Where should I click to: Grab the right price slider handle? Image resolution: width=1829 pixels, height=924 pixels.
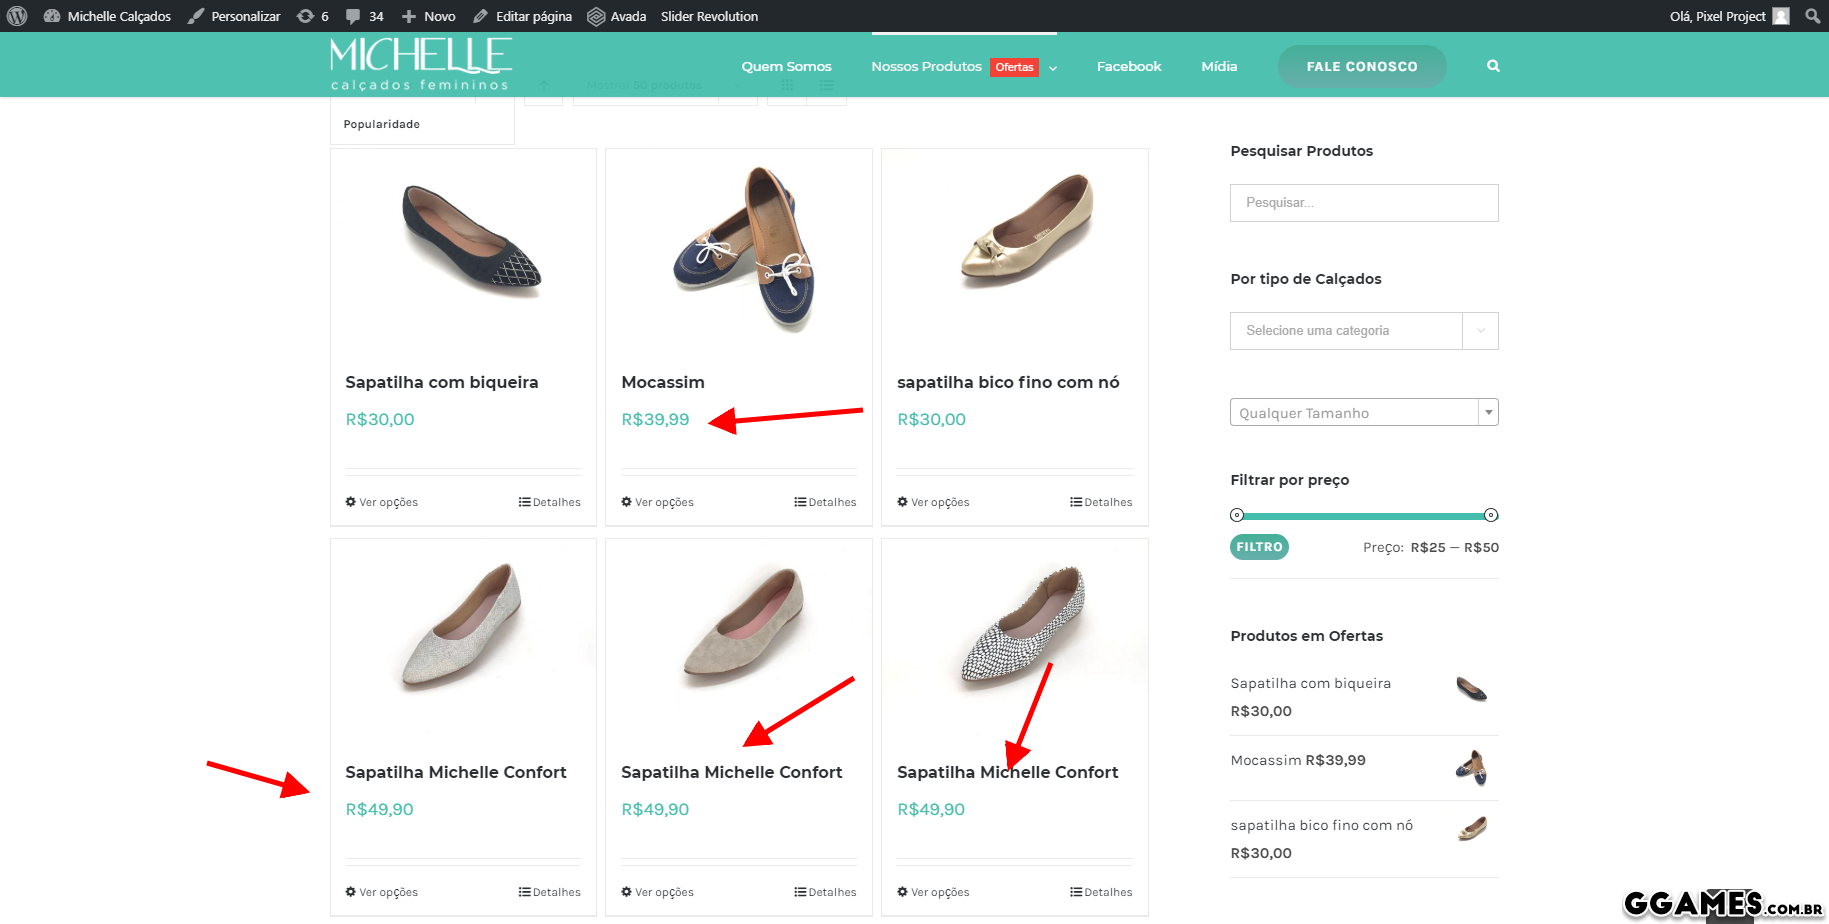(x=1491, y=515)
